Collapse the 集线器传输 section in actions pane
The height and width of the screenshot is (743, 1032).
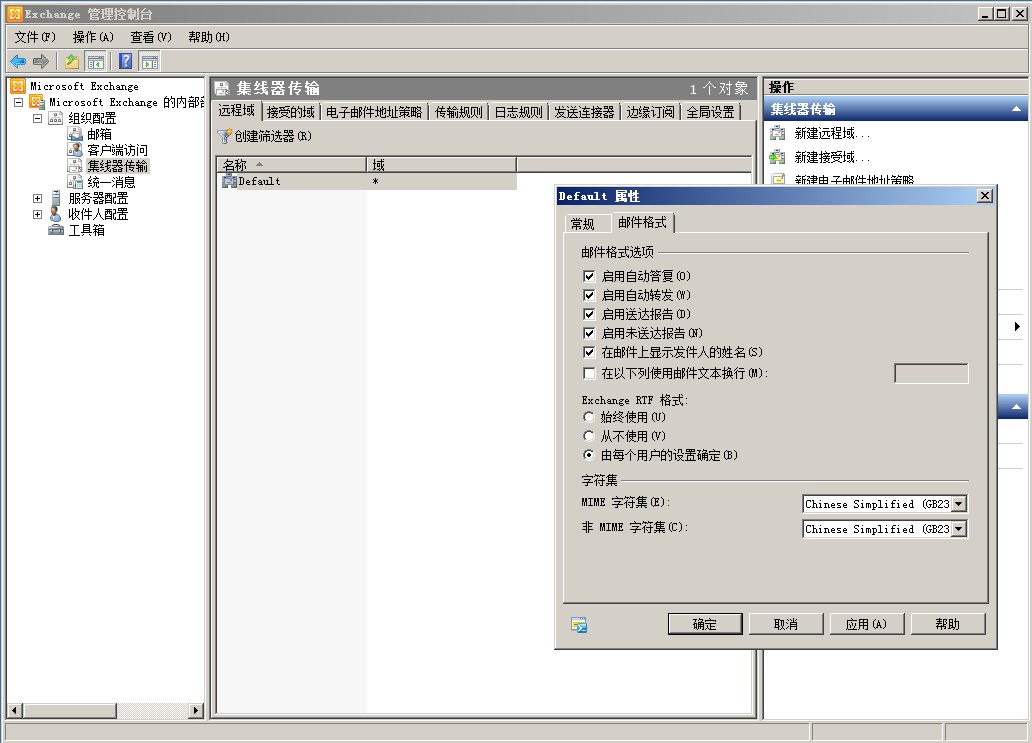(1016, 109)
